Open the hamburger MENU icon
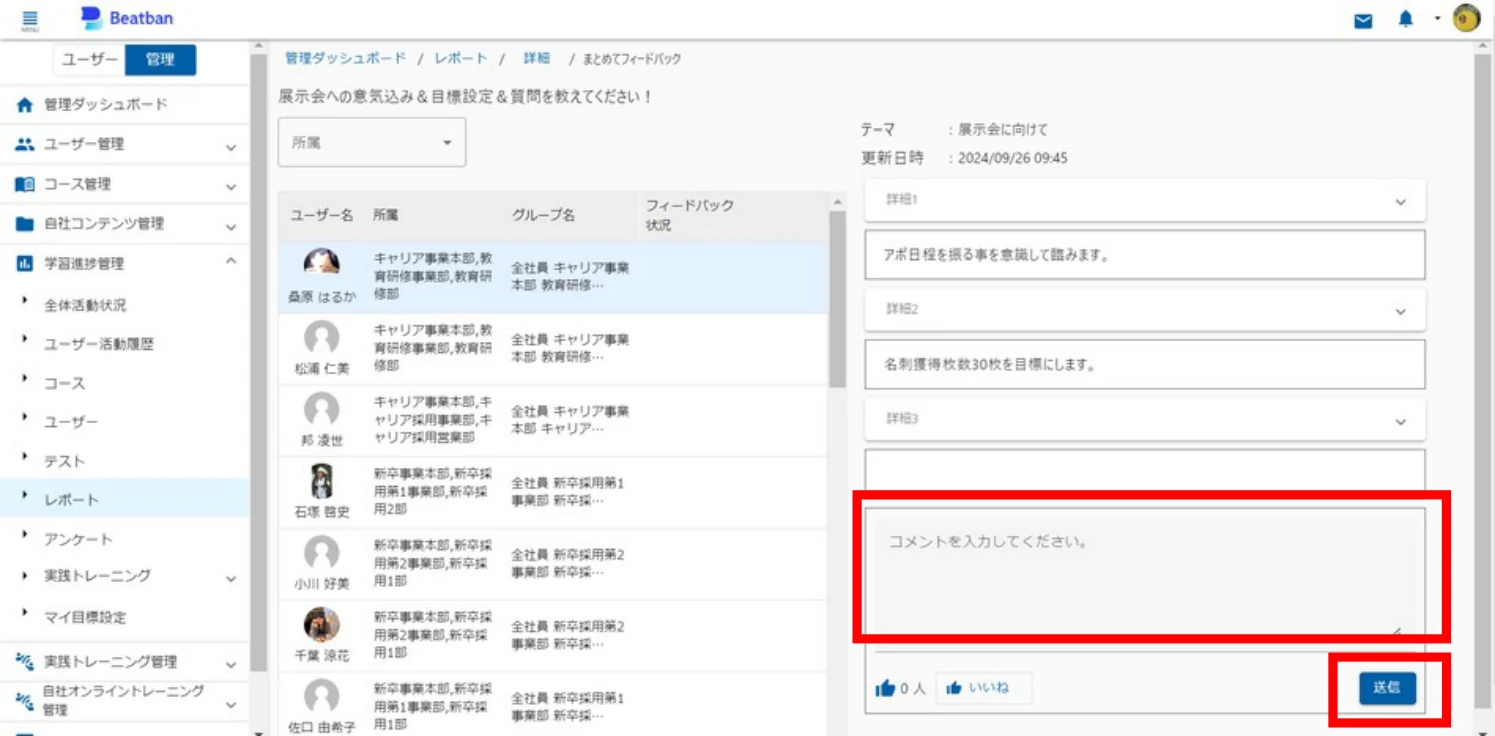This screenshot has width=1495, height=736. 29,20
